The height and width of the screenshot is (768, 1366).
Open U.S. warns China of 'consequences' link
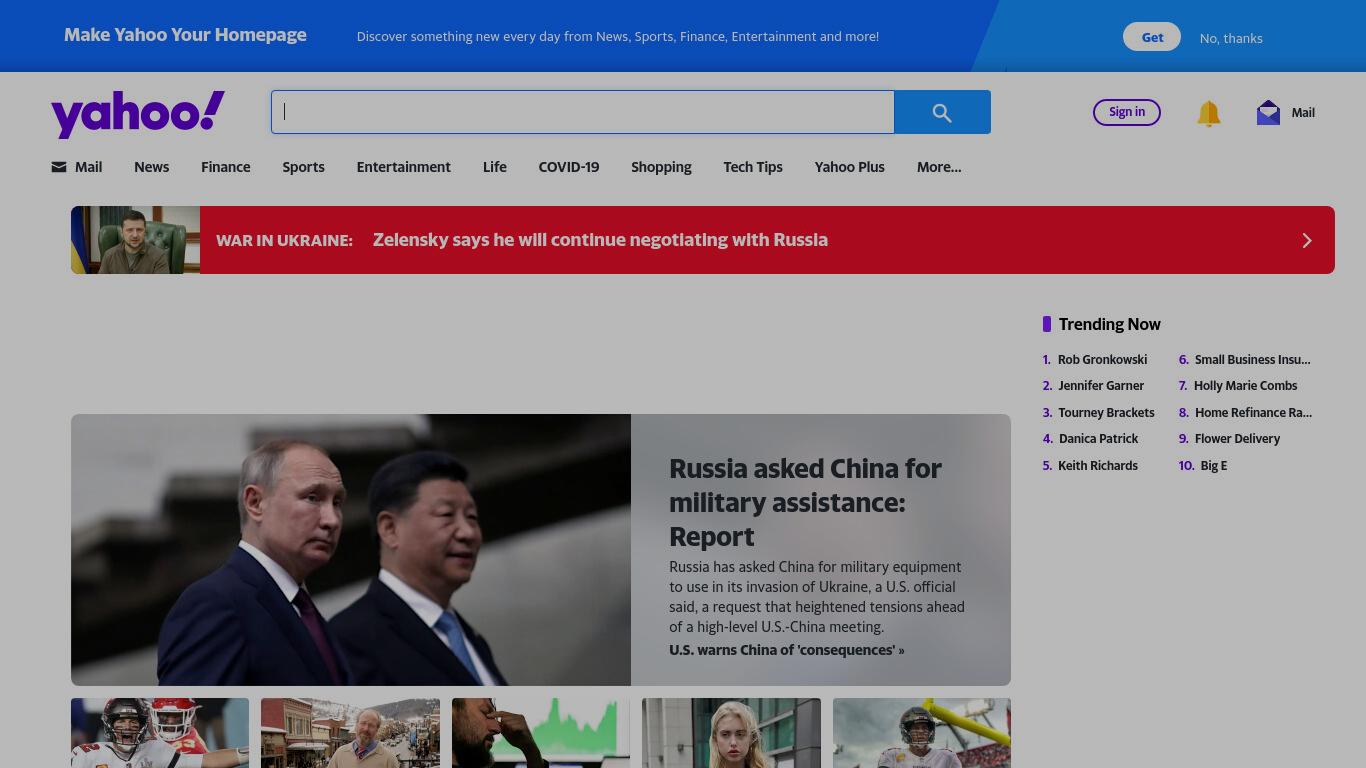(787, 650)
